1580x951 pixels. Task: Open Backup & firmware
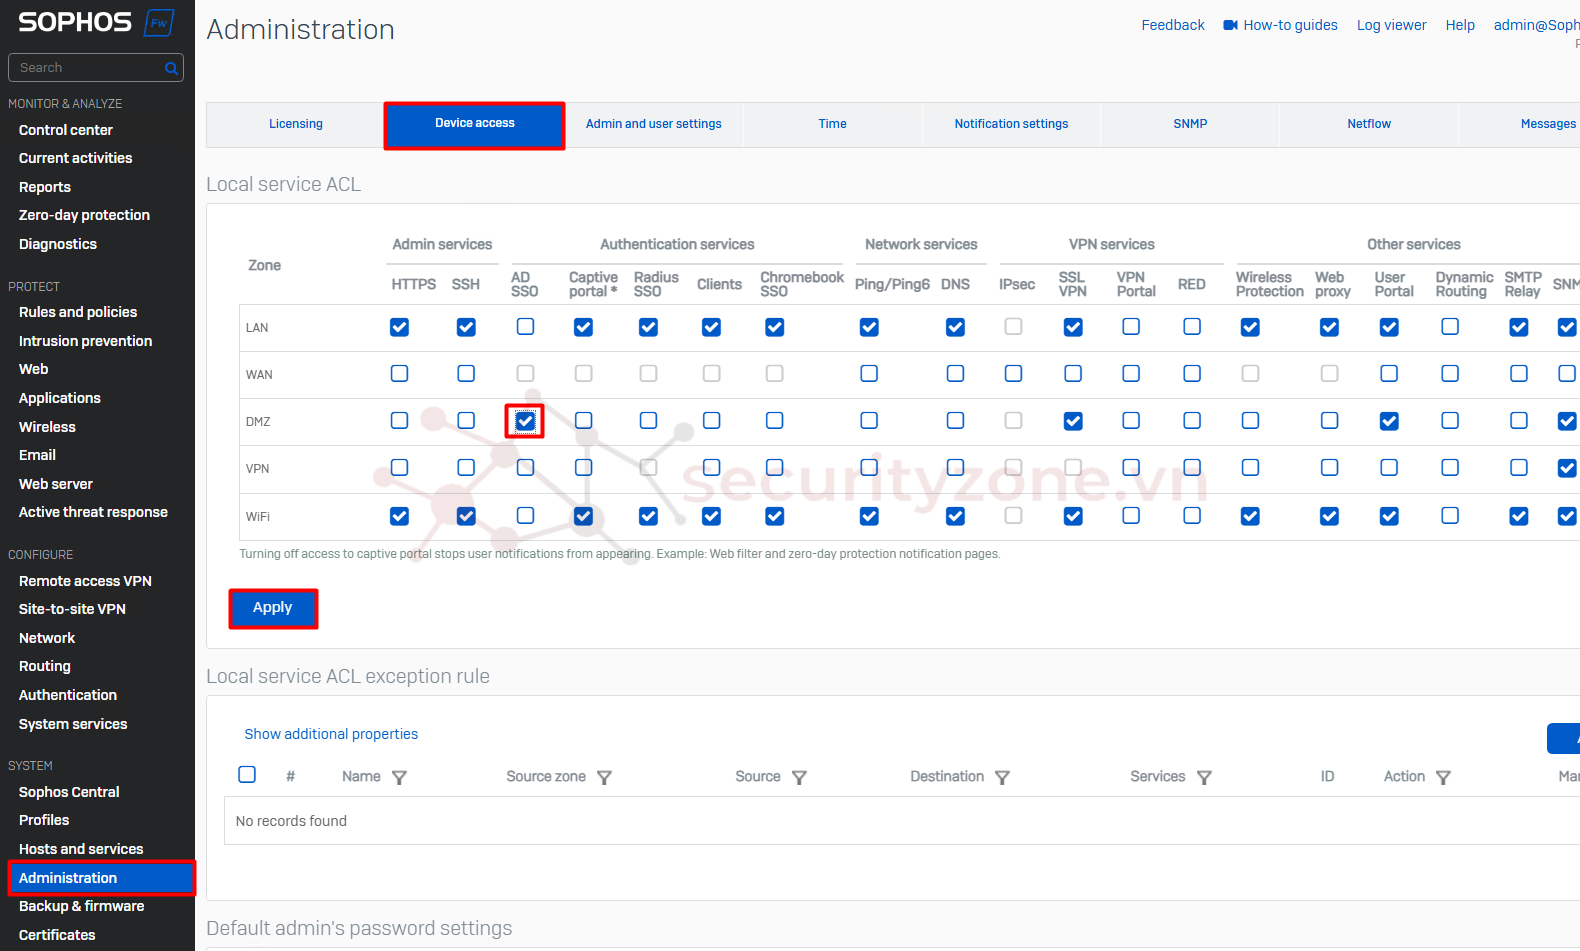coord(81,906)
